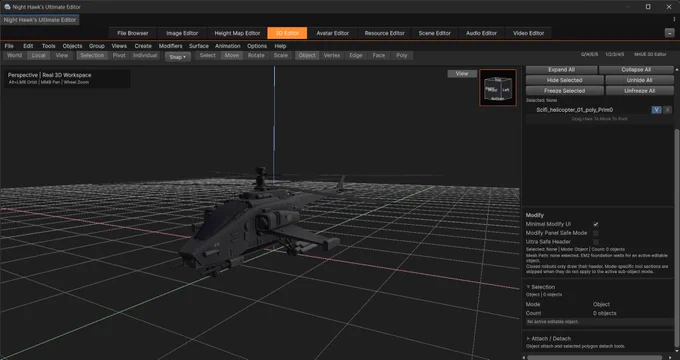
Task: Switch to Face sub-object mode
Action: click(x=379, y=56)
